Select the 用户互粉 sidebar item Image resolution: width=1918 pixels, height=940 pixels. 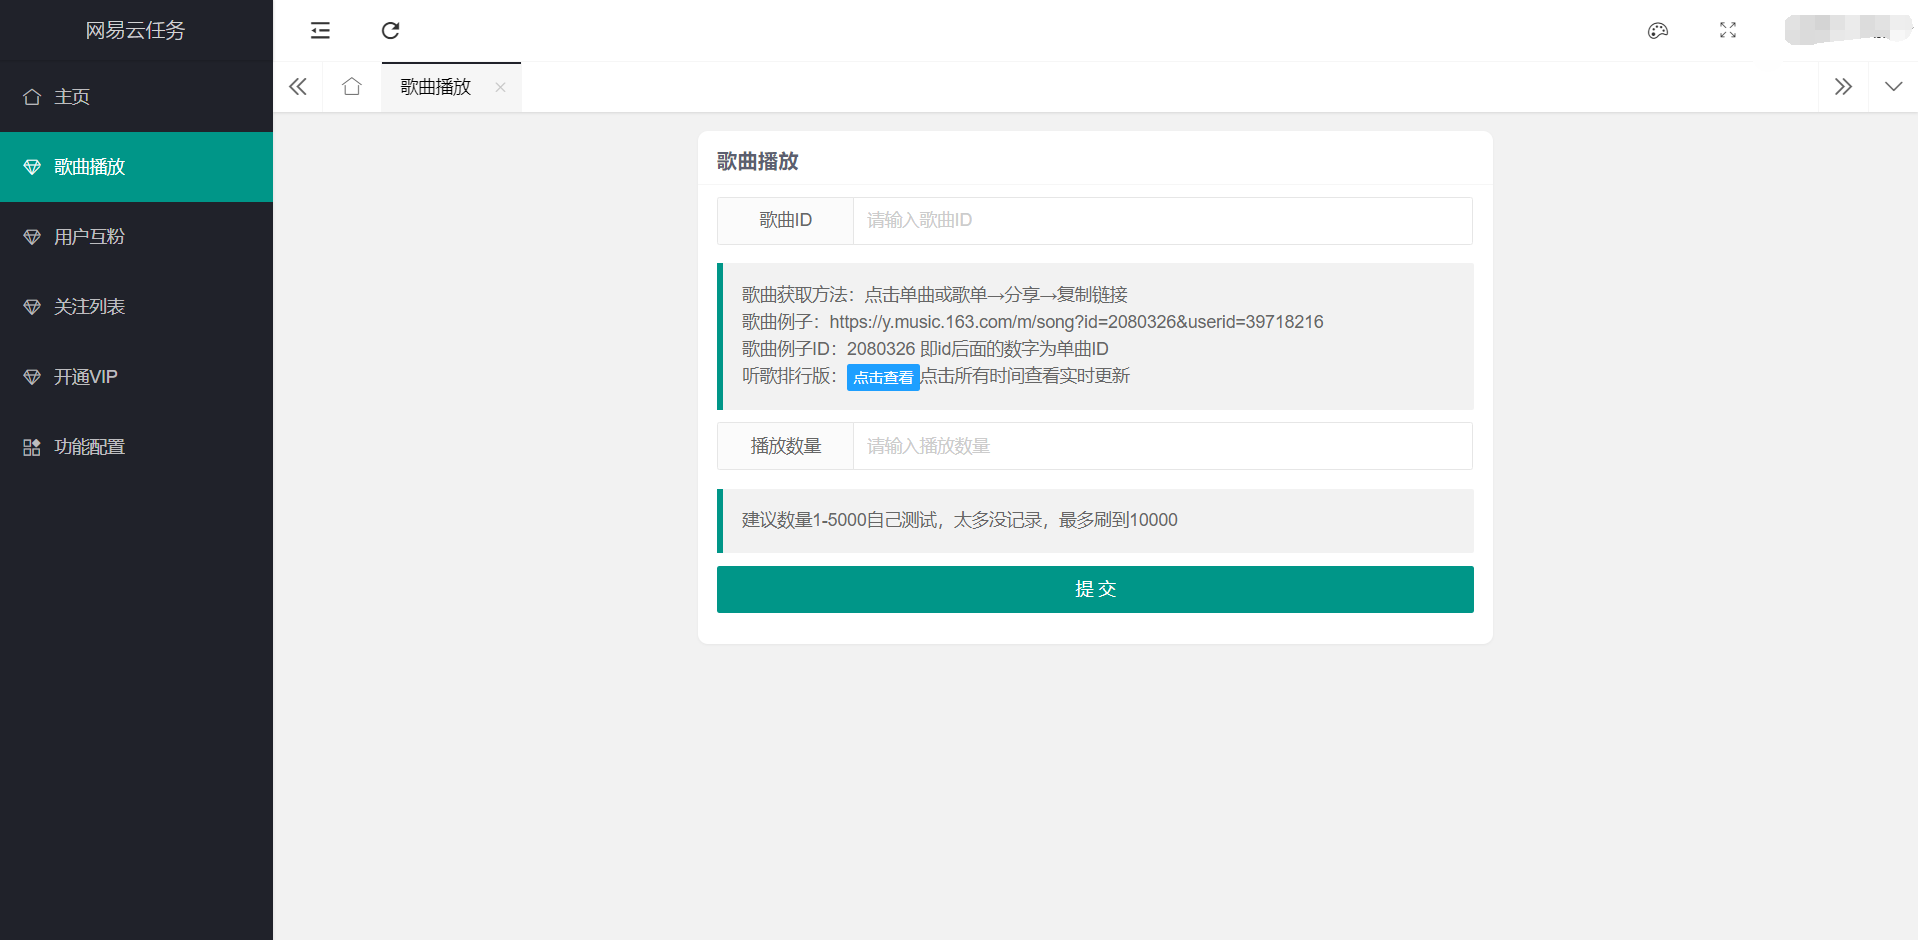(89, 236)
